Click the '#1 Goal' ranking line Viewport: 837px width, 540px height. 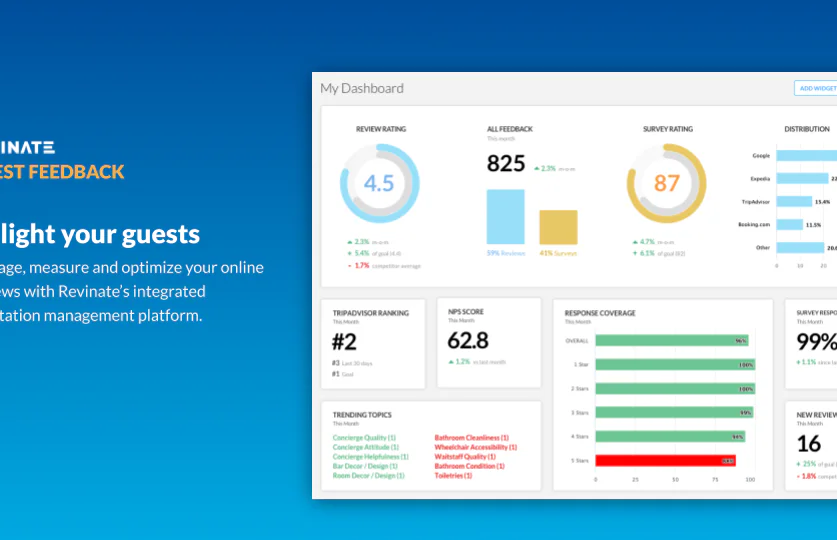tap(343, 374)
